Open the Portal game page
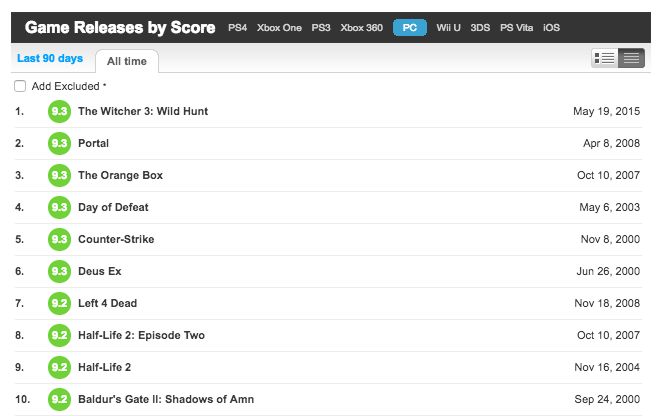This screenshot has height=416, width=663. (93, 143)
